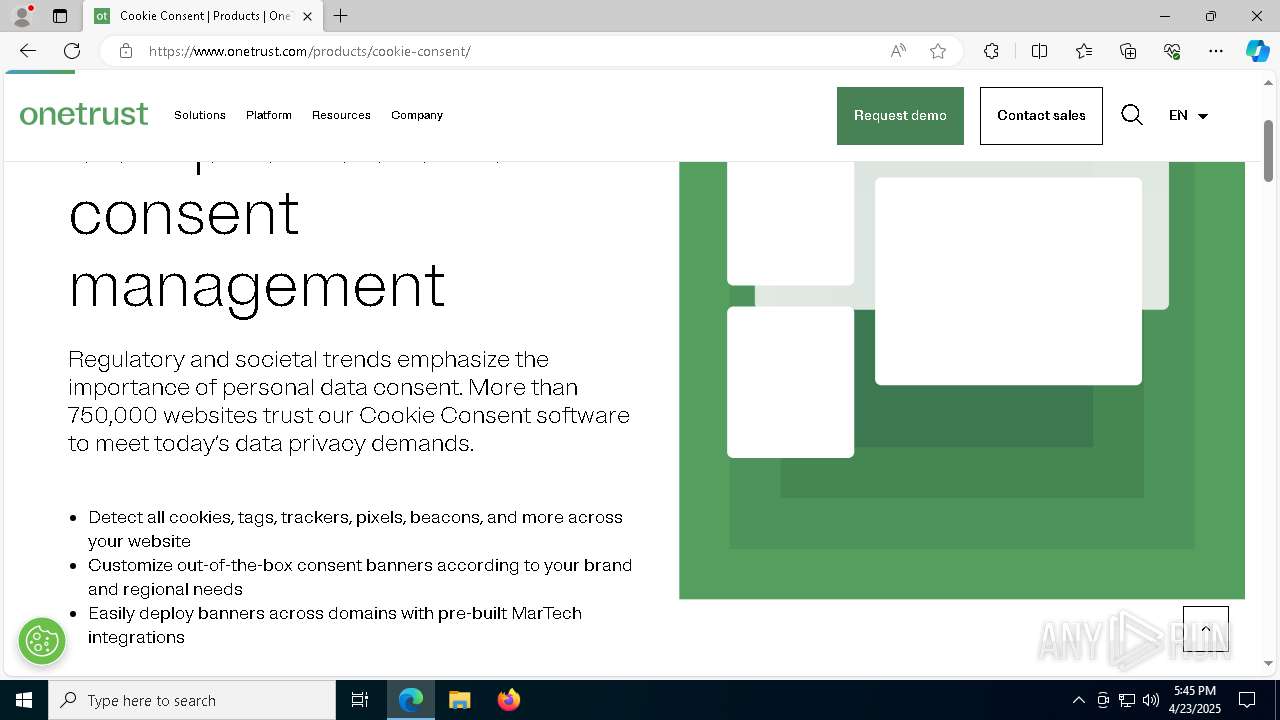This screenshot has width=1280, height=720.
Task: Open cookie preferences floating button
Action: (x=42, y=640)
